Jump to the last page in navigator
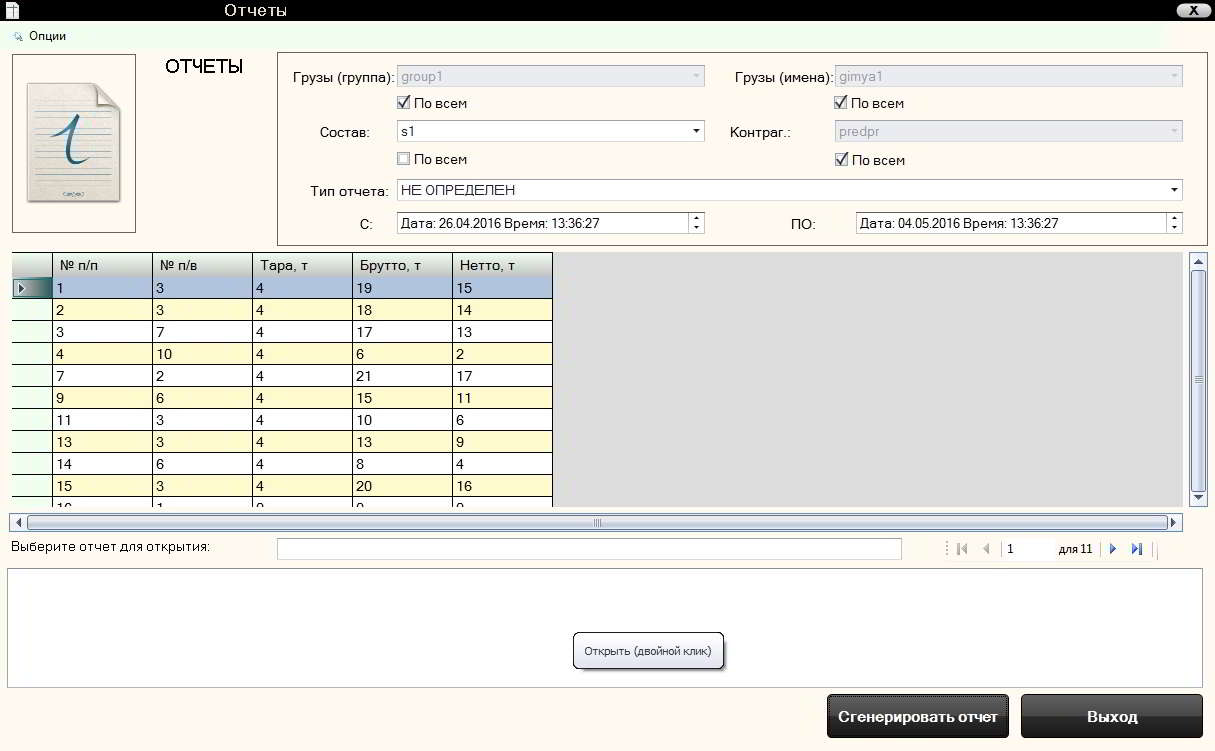The width and height of the screenshot is (1215, 751). coord(1137,549)
